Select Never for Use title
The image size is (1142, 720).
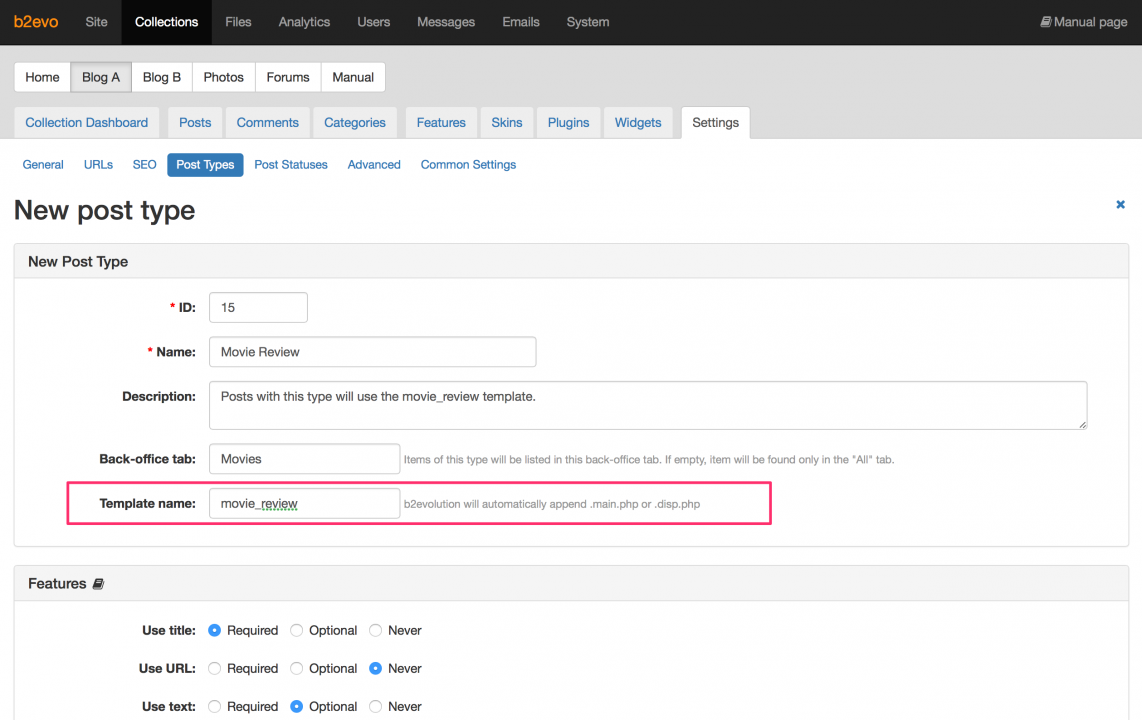(x=375, y=630)
